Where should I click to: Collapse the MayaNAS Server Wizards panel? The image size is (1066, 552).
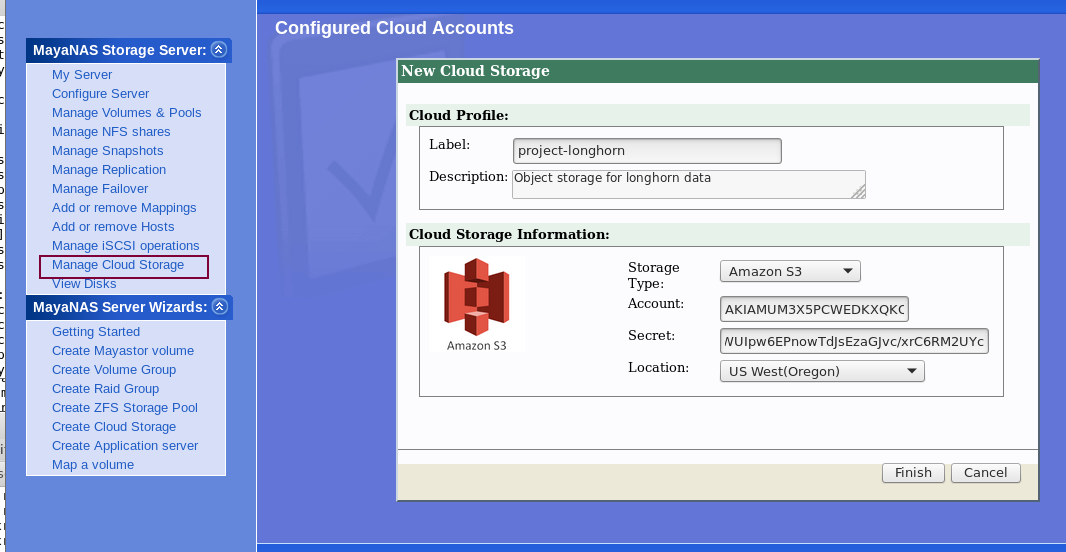(220, 307)
